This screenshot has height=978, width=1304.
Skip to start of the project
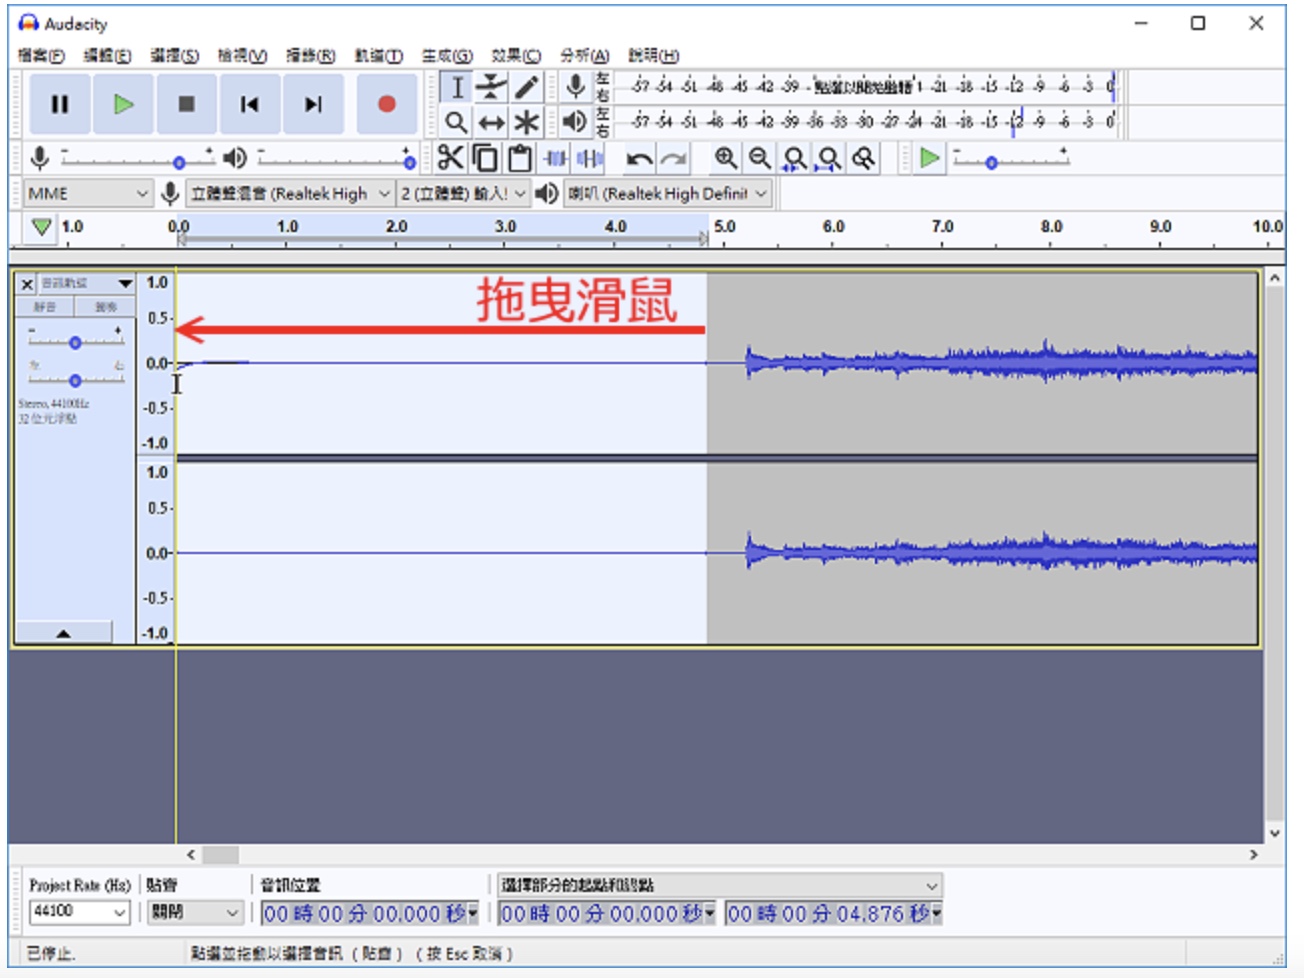(249, 104)
